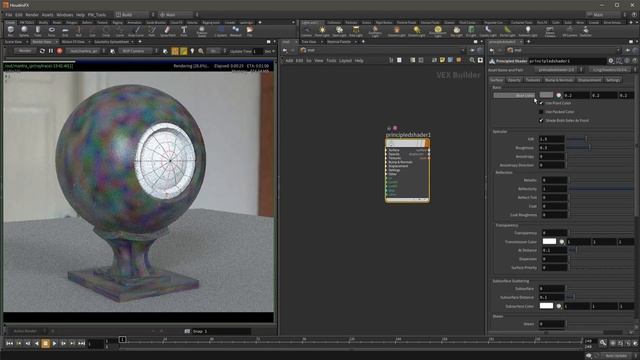Add a Sky Light from shelf
Screen dimensions: 640x360
[456, 31]
